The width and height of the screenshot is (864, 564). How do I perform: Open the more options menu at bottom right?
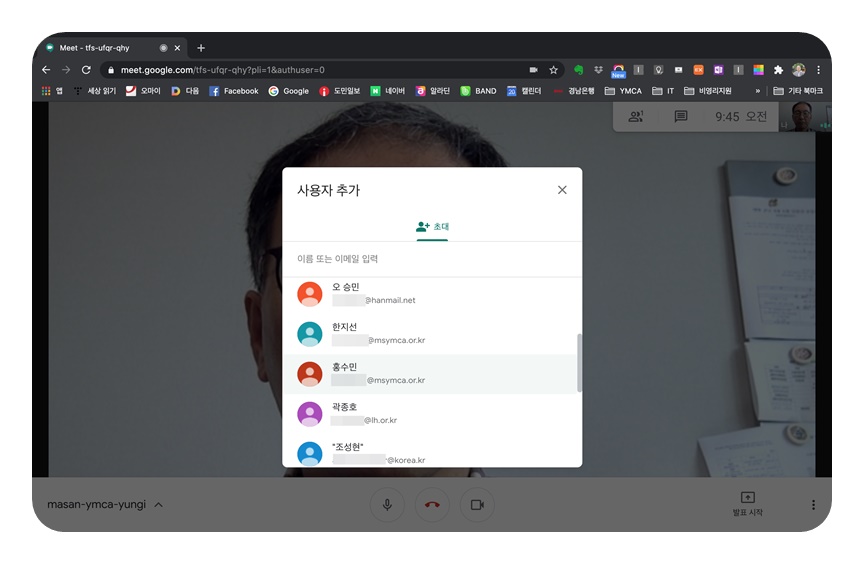813,505
